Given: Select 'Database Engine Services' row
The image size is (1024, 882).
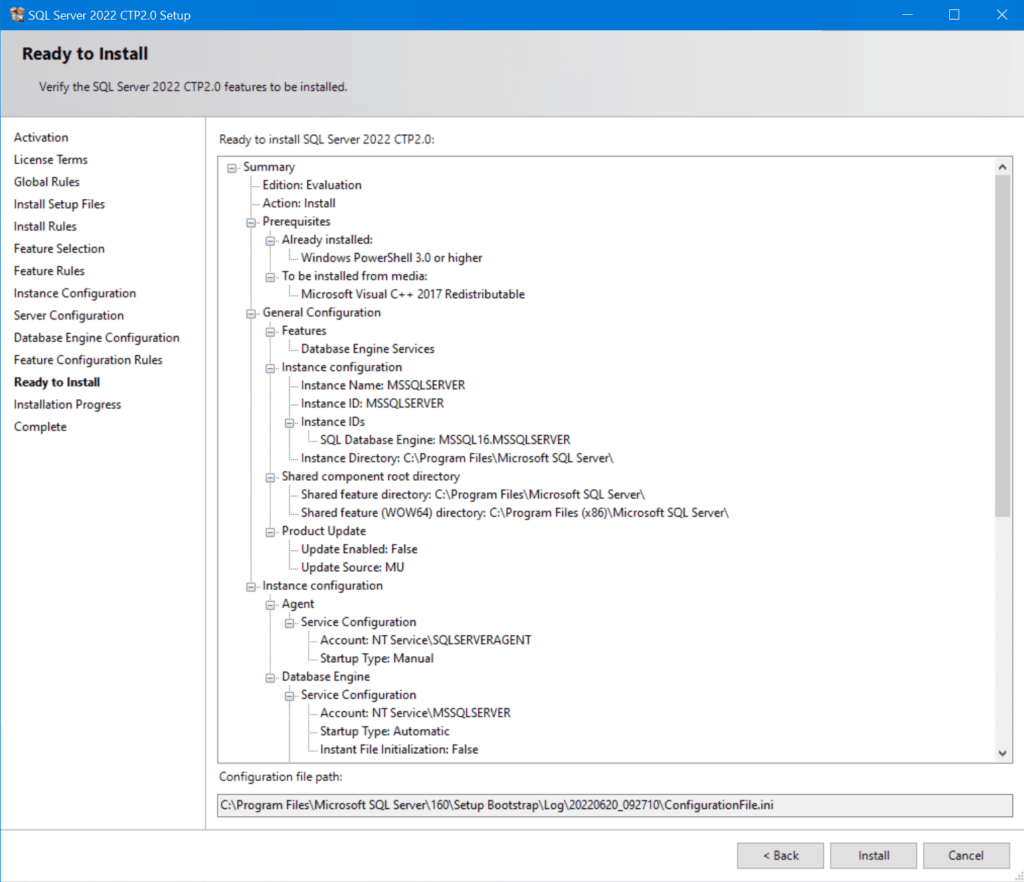Looking at the screenshot, I should 368,349.
